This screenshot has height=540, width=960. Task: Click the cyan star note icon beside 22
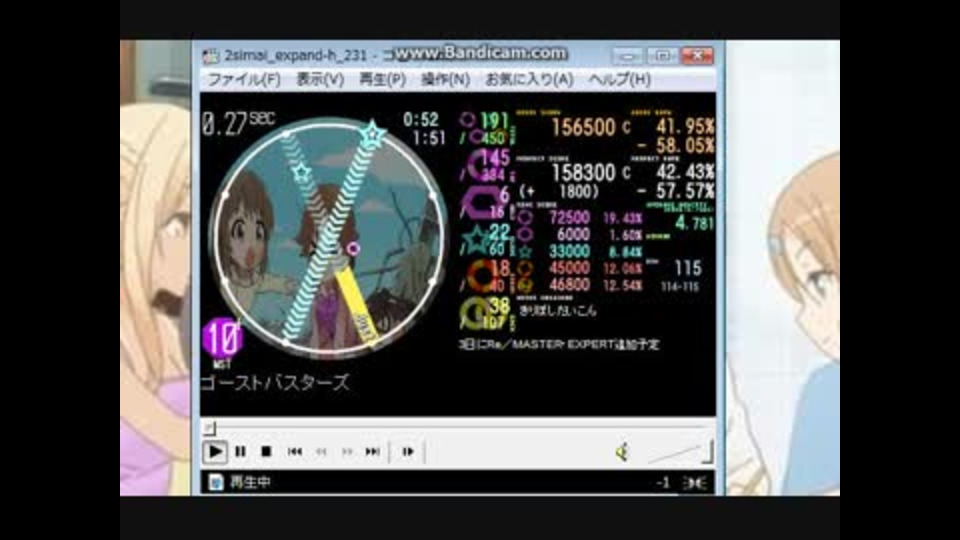[x=476, y=240]
